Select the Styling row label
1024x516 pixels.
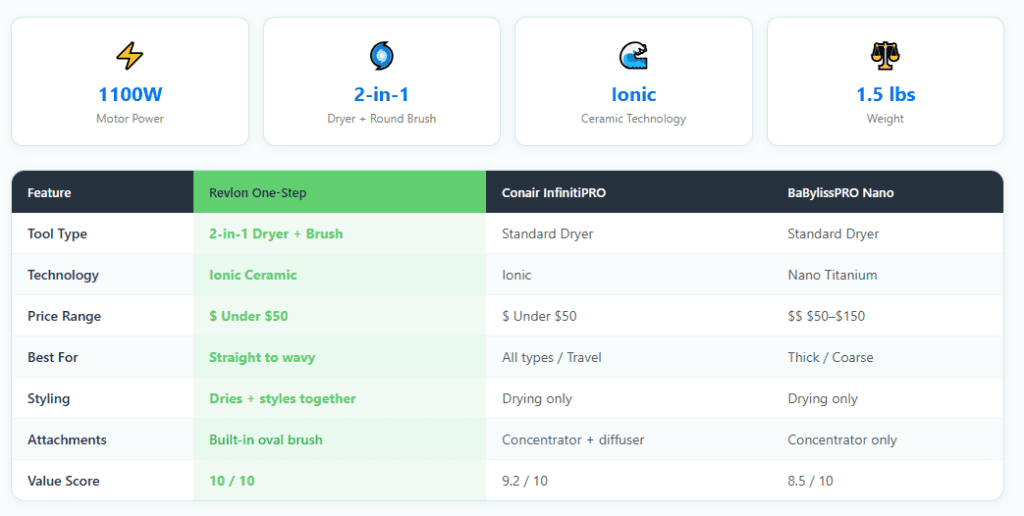click(48, 398)
